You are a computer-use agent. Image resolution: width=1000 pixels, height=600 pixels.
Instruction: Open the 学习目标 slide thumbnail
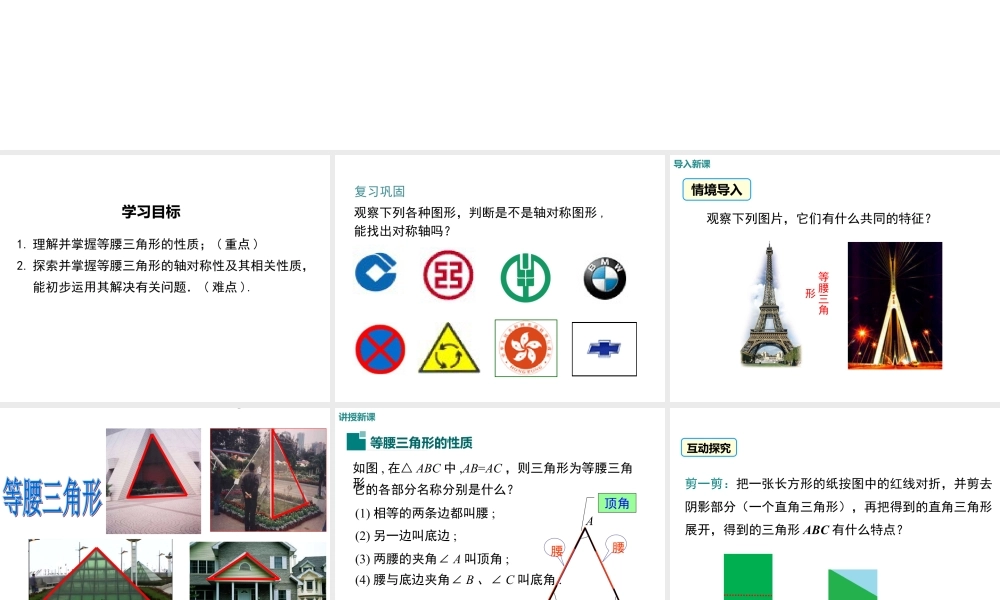[165, 278]
